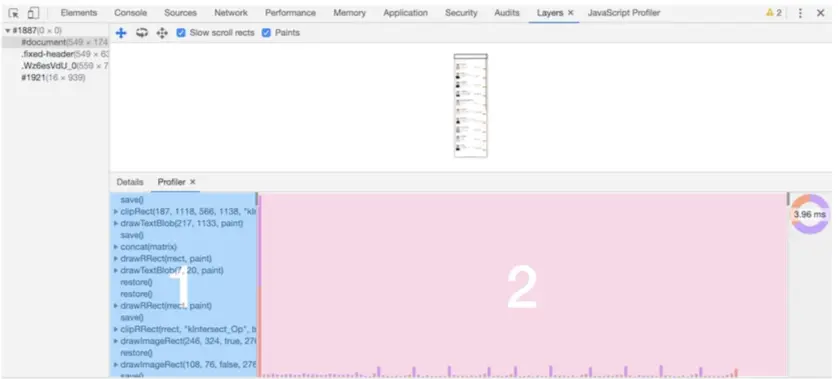Toggle the Slow scroll rects checkbox
Viewport: 838px width, 379px height.
(x=181, y=33)
